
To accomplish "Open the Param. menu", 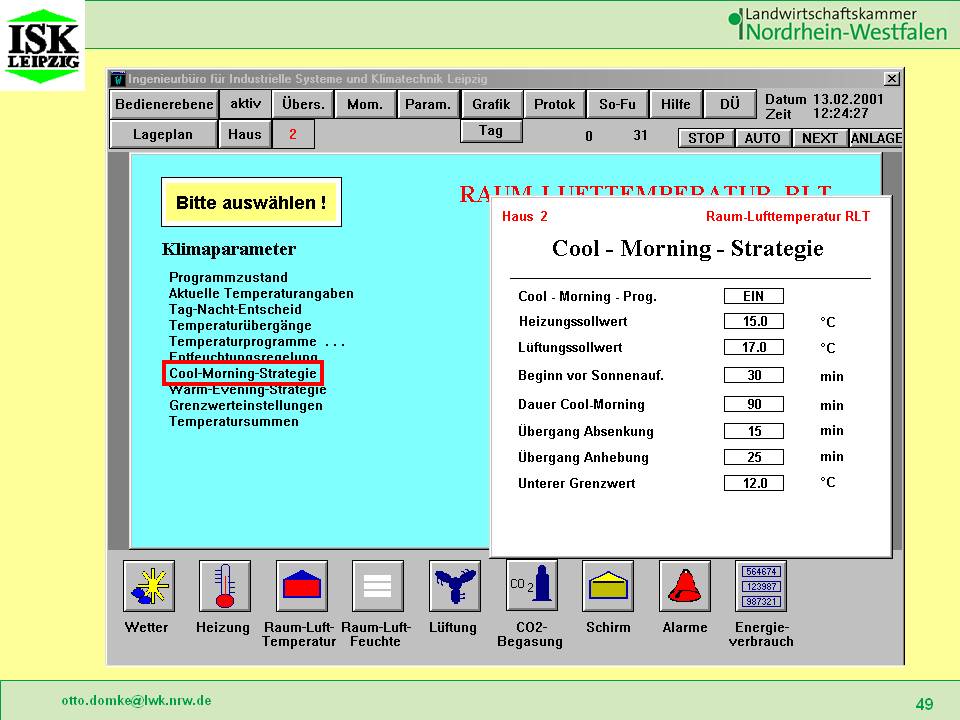I will [427, 104].
